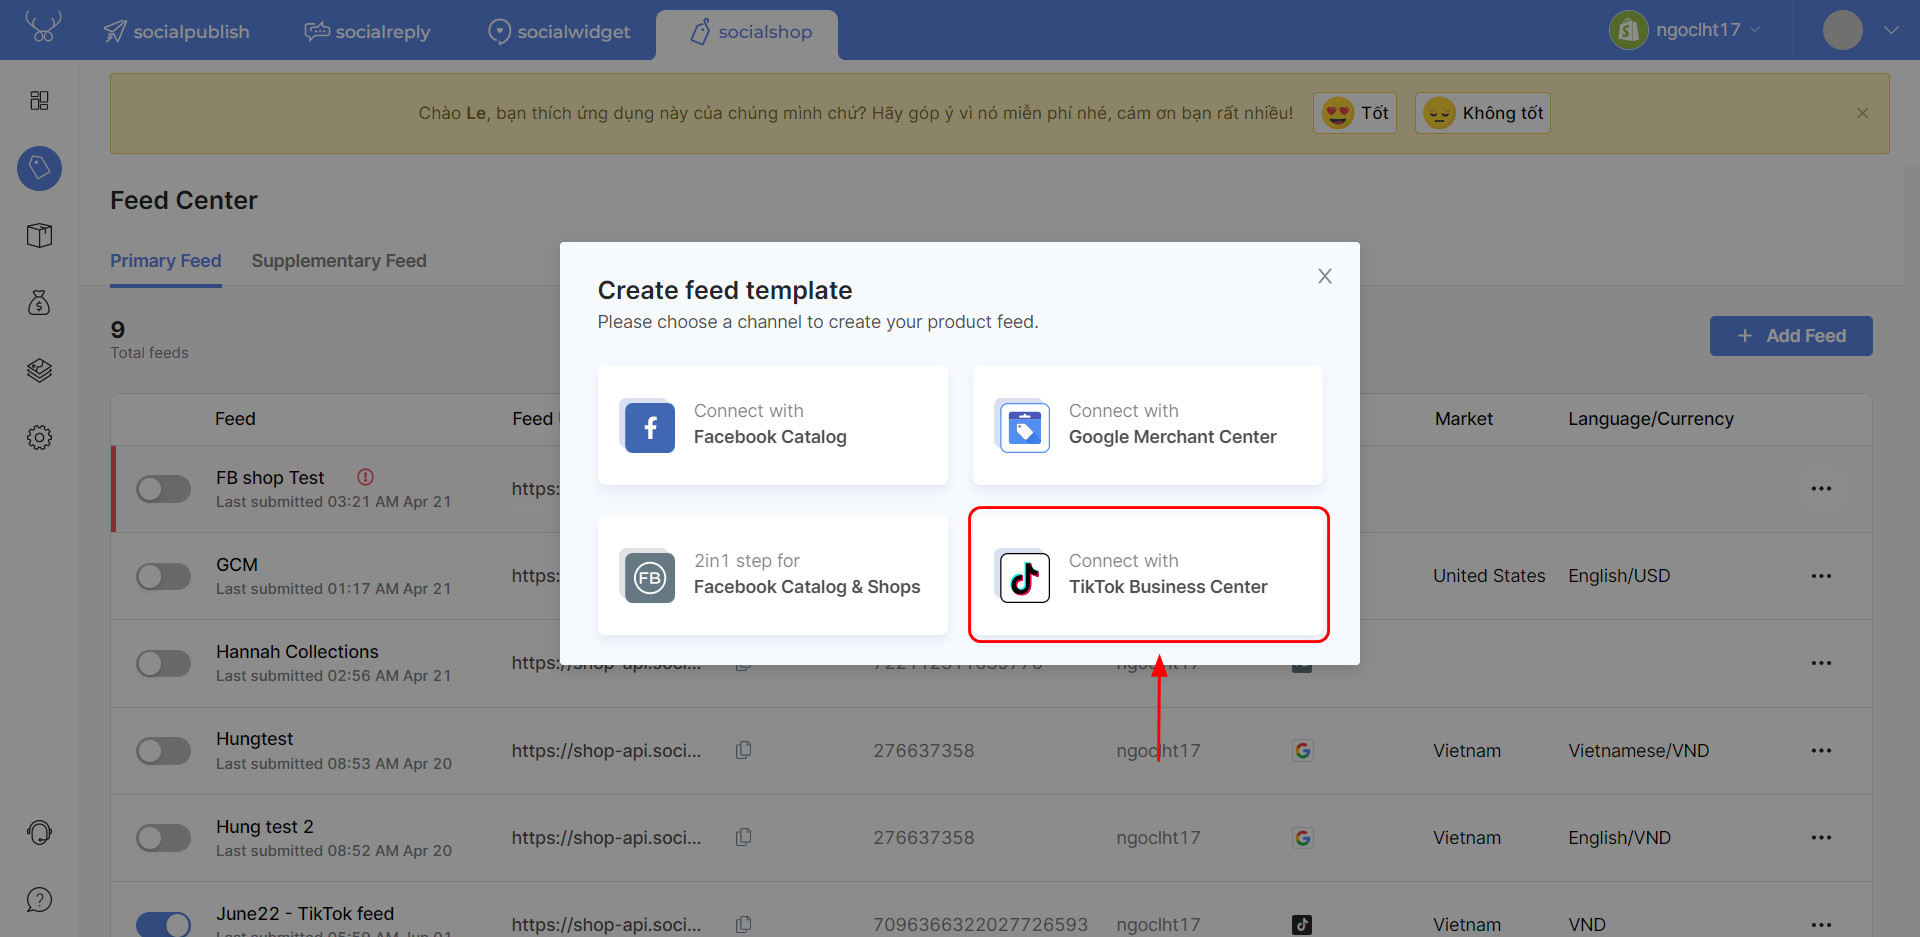Toggle the Hung test 2 feed switch
Viewport: 1920px width, 937px height.
coord(164,838)
